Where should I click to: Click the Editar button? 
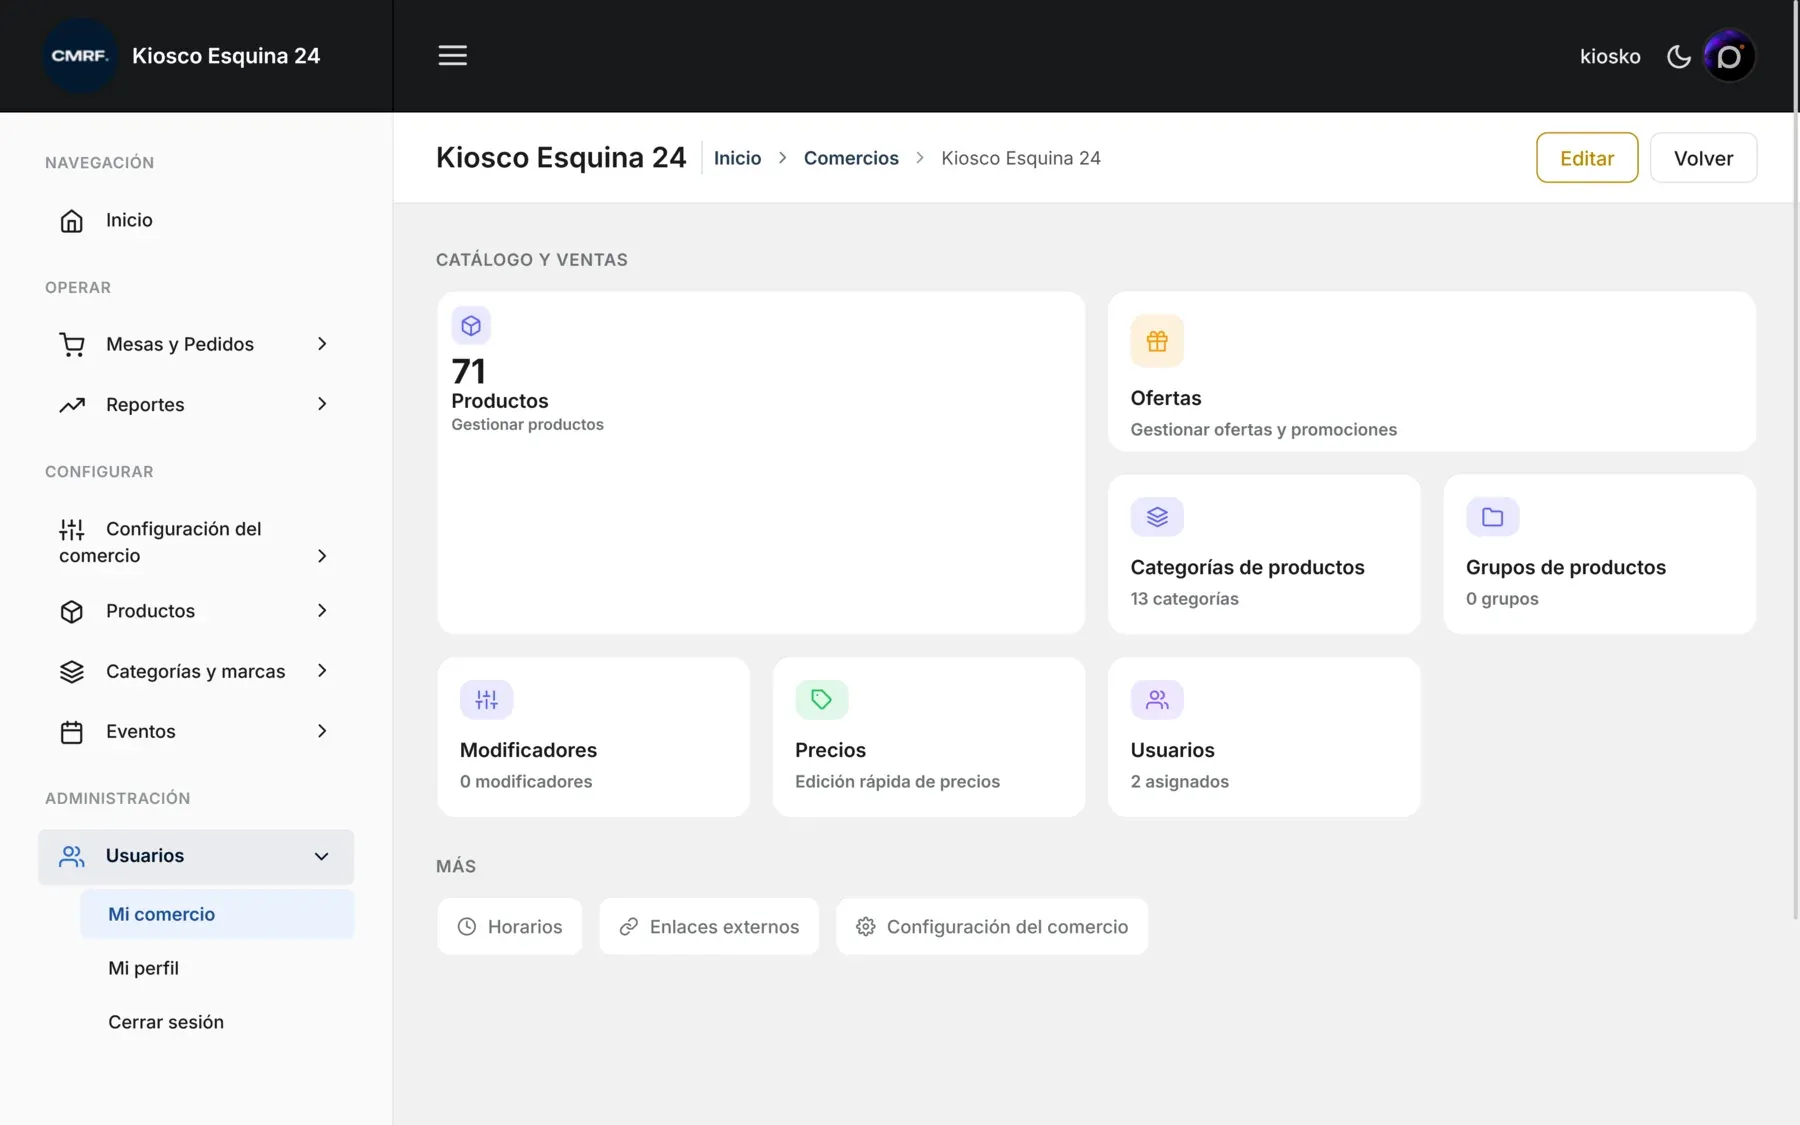tap(1587, 158)
